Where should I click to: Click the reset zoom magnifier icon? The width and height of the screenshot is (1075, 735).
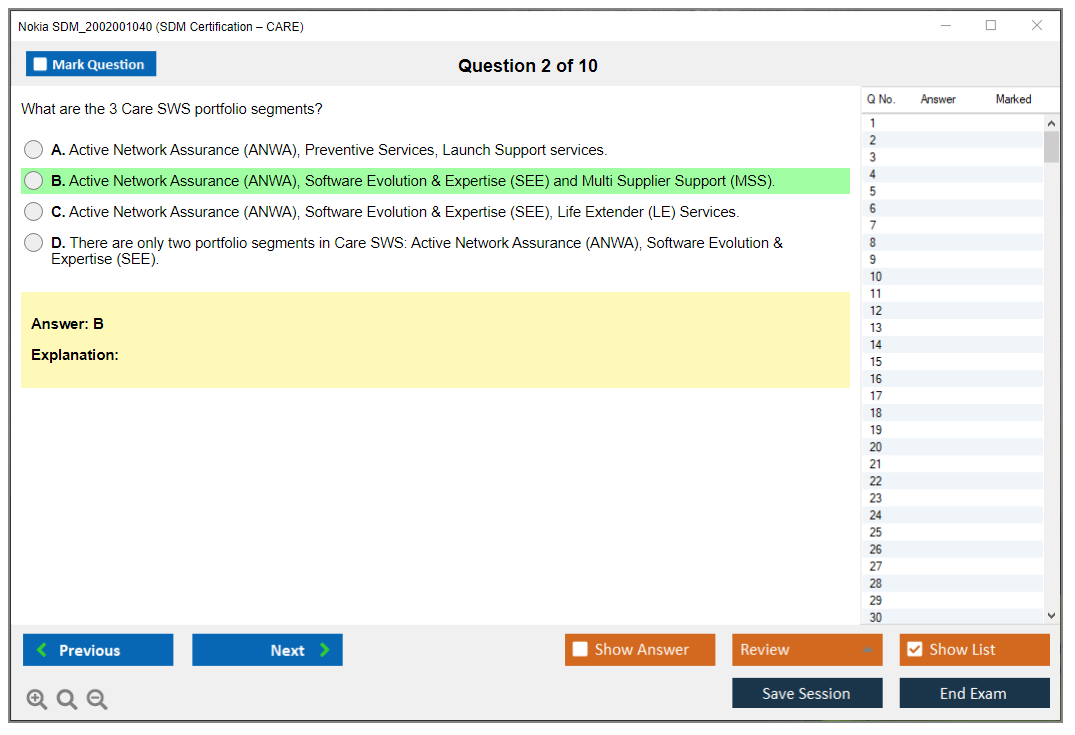tap(67, 700)
